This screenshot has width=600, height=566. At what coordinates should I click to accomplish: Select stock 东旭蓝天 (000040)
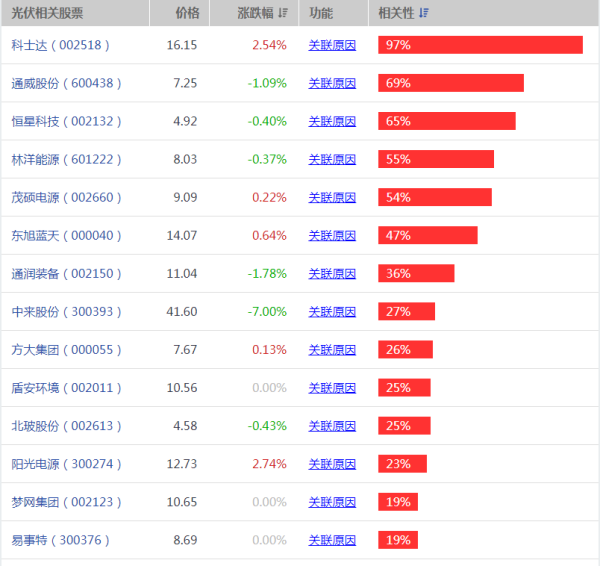coord(66,235)
